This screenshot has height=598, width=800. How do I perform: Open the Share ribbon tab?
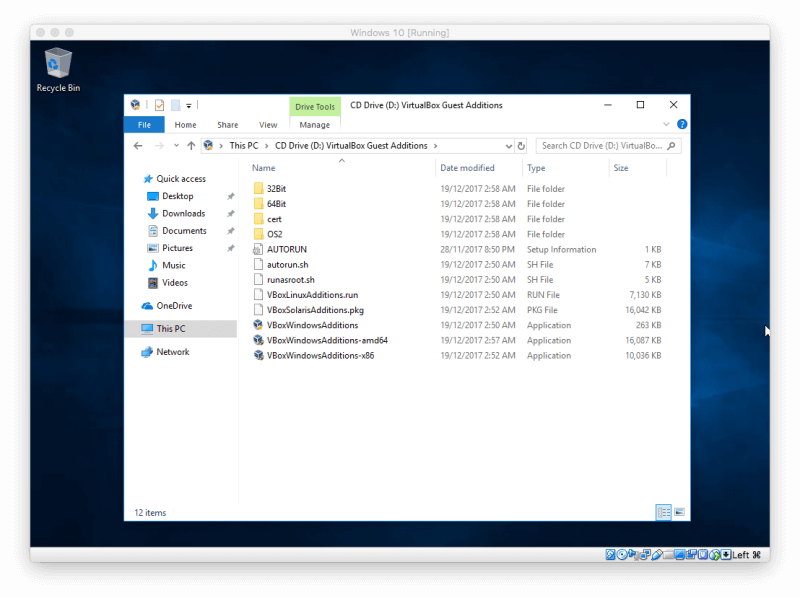point(228,125)
